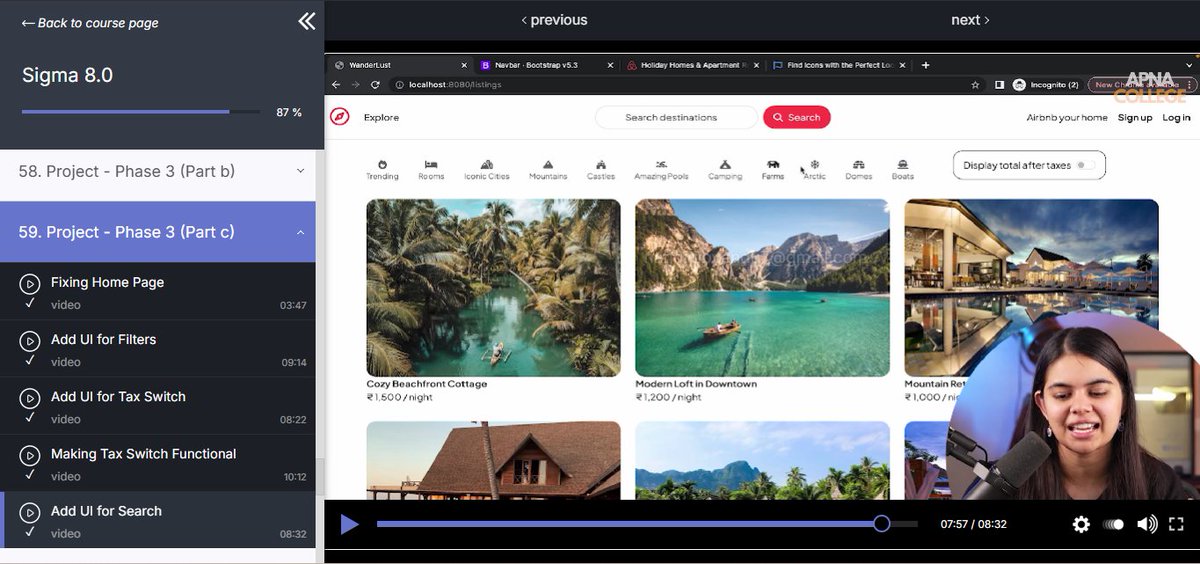Image resolution: width=1200 pixels, height=564 pixels.
Task: Click Airbnb your home link
Action: [x=1067, y=117]
